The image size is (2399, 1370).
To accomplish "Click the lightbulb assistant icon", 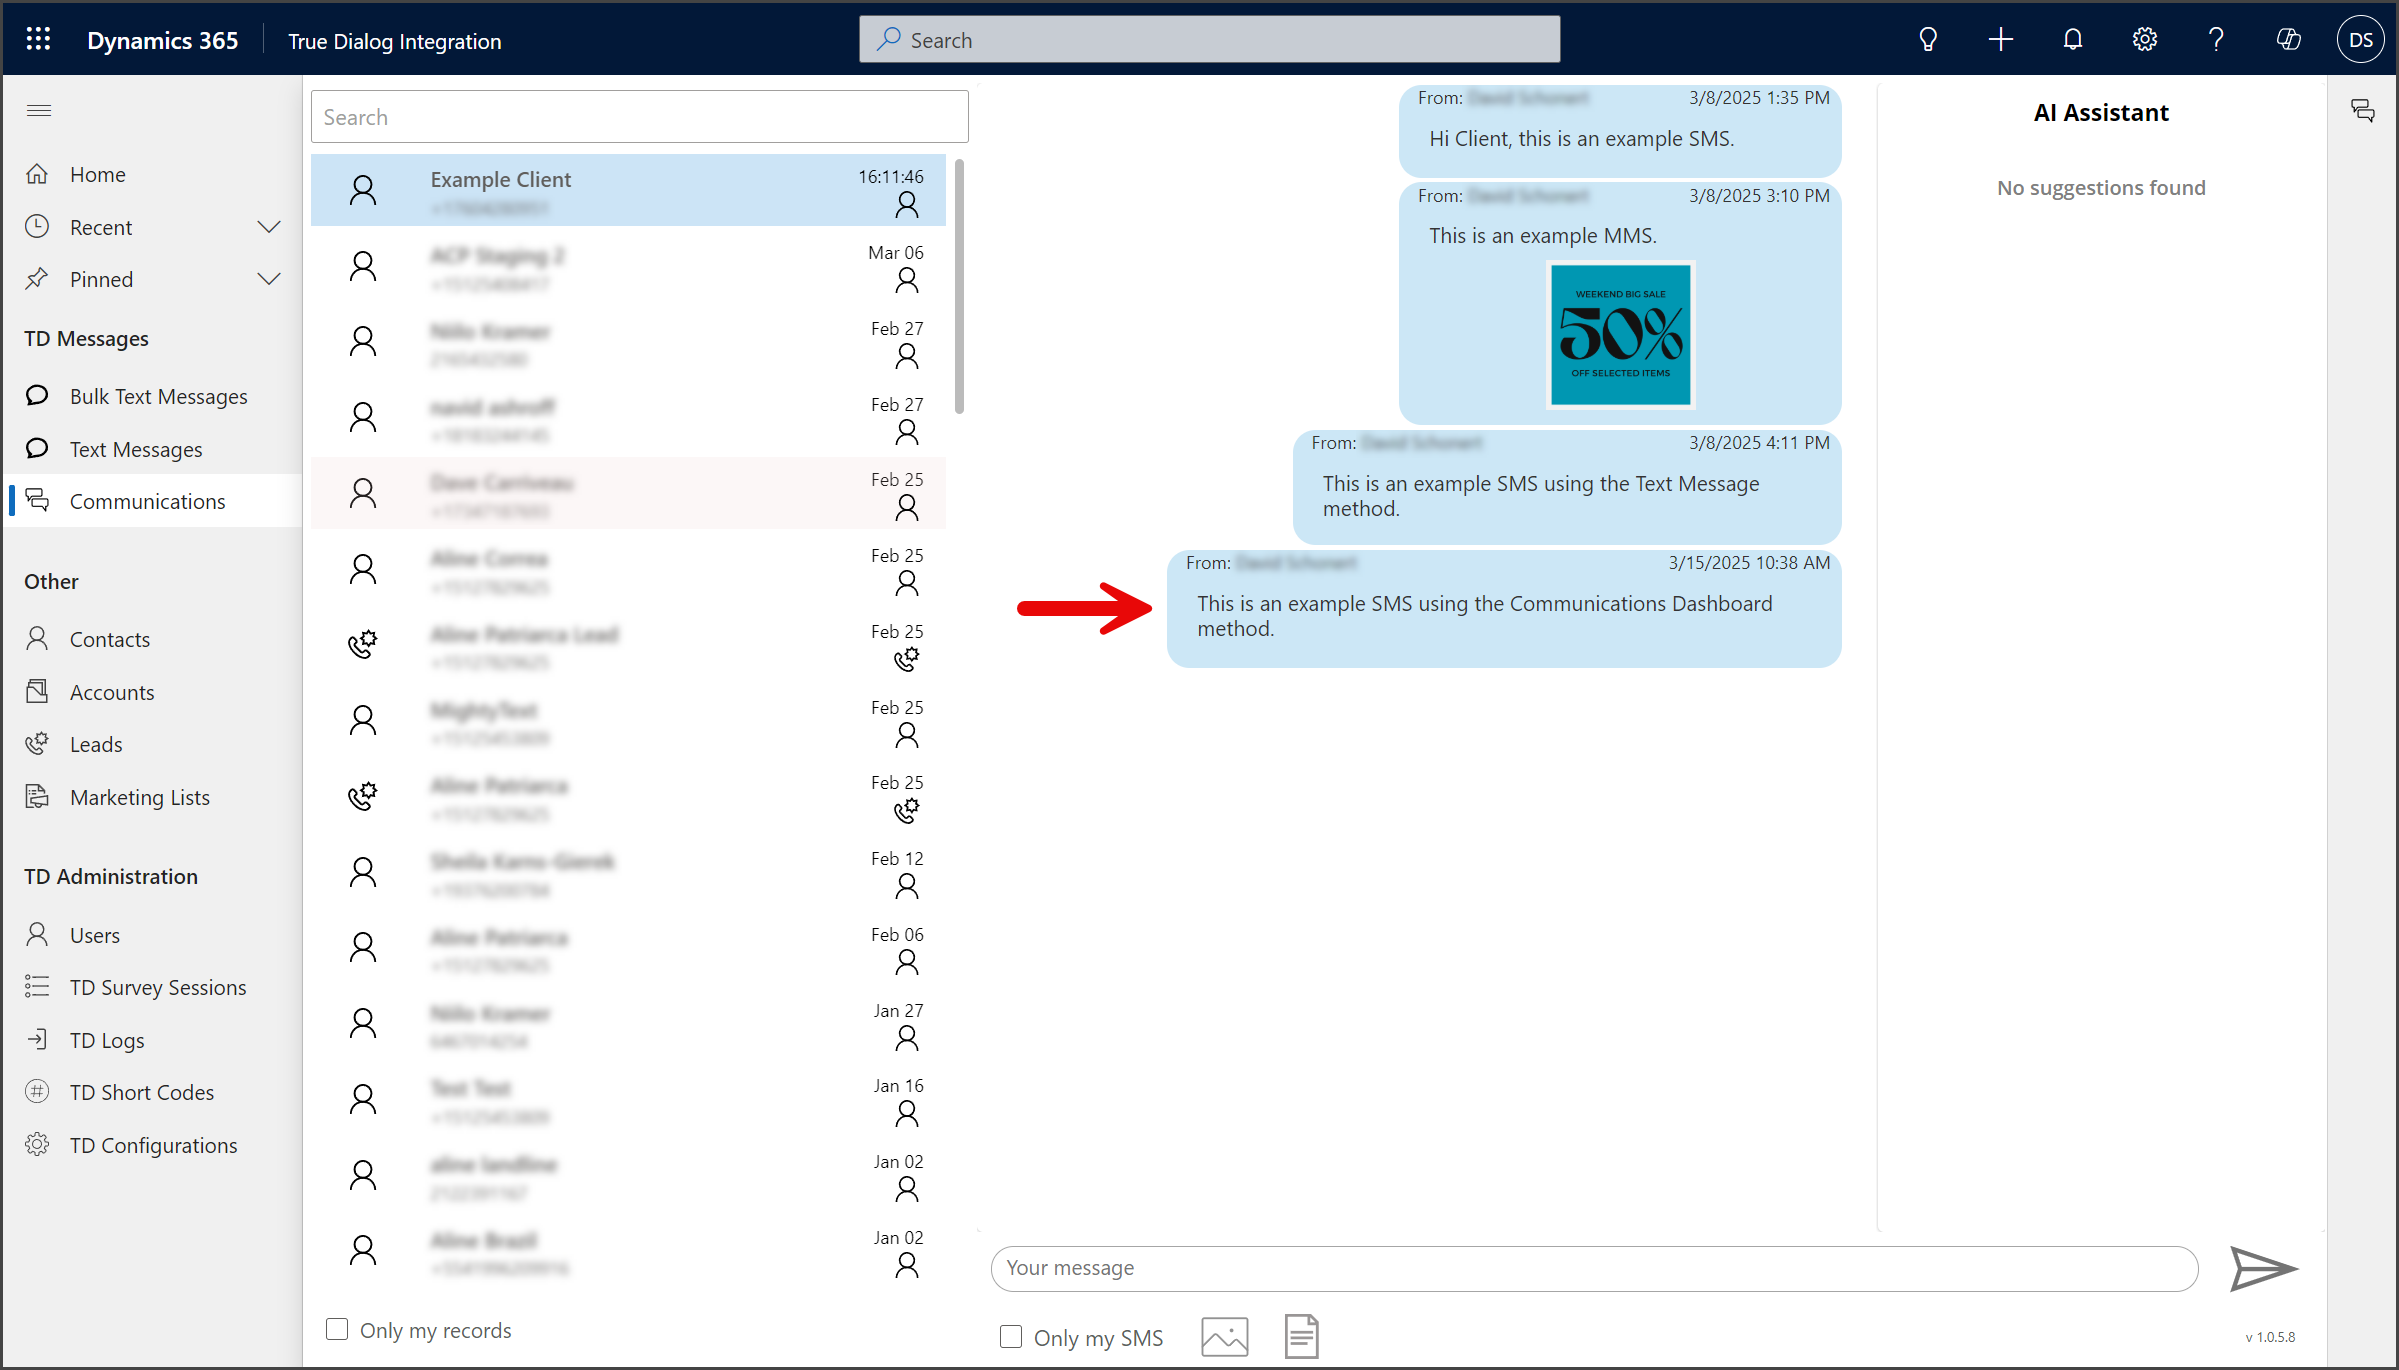I will pyautogui.click(x=1928, y=40).
